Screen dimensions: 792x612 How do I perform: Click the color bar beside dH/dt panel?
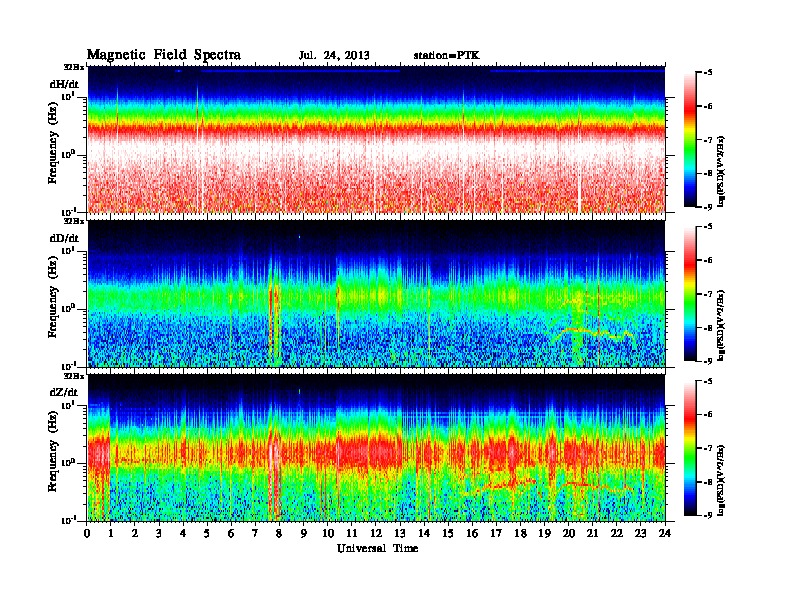(x=690, y=139)
